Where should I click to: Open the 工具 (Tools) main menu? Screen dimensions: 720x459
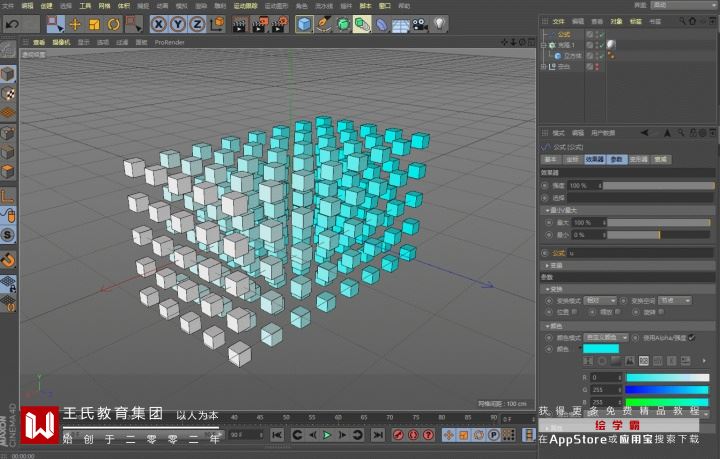(x=85, y=6)
